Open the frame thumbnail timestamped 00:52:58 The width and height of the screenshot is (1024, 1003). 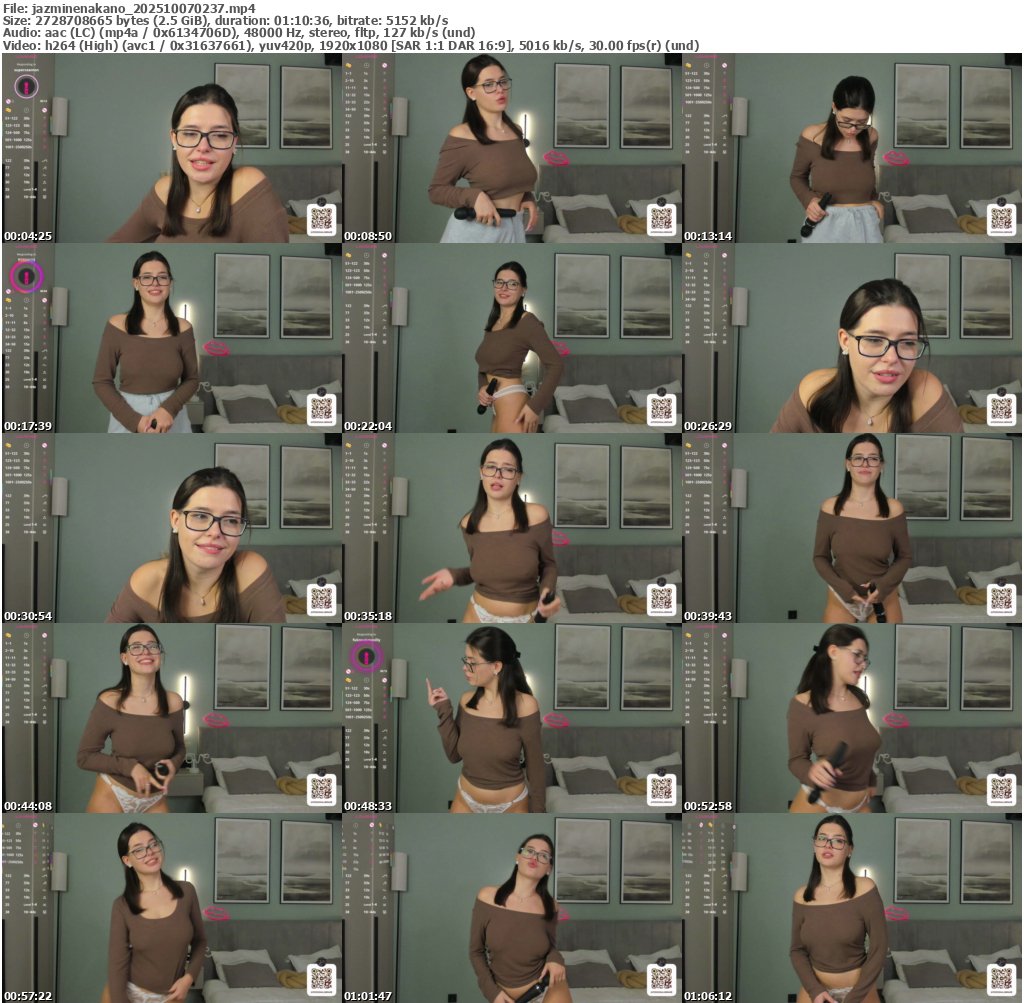point(852,718)
